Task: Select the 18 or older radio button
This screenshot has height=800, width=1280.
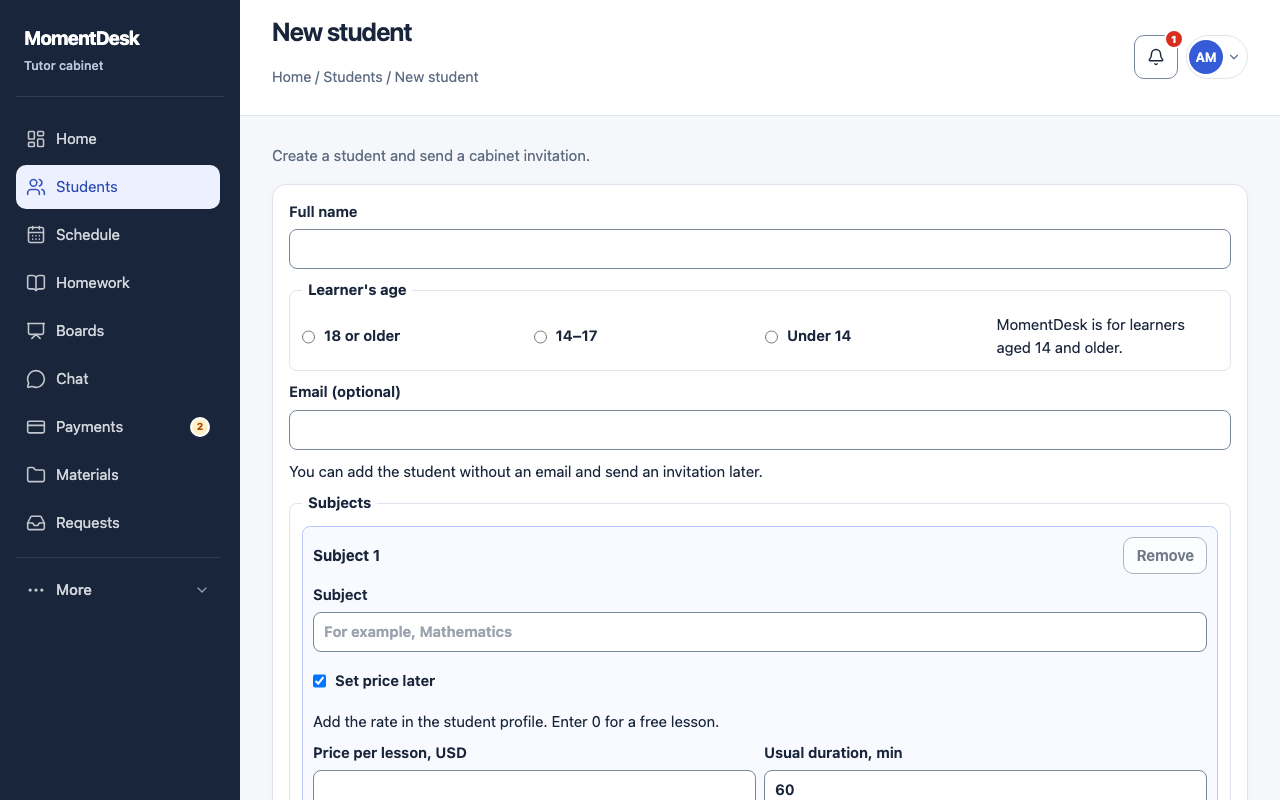Action: click(308, 337)
